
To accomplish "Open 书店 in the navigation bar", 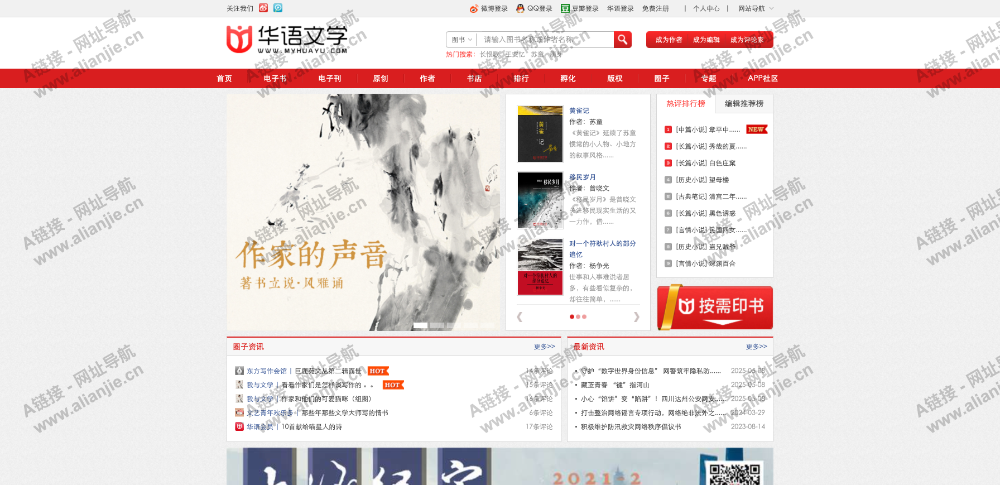I will point(474,78).
